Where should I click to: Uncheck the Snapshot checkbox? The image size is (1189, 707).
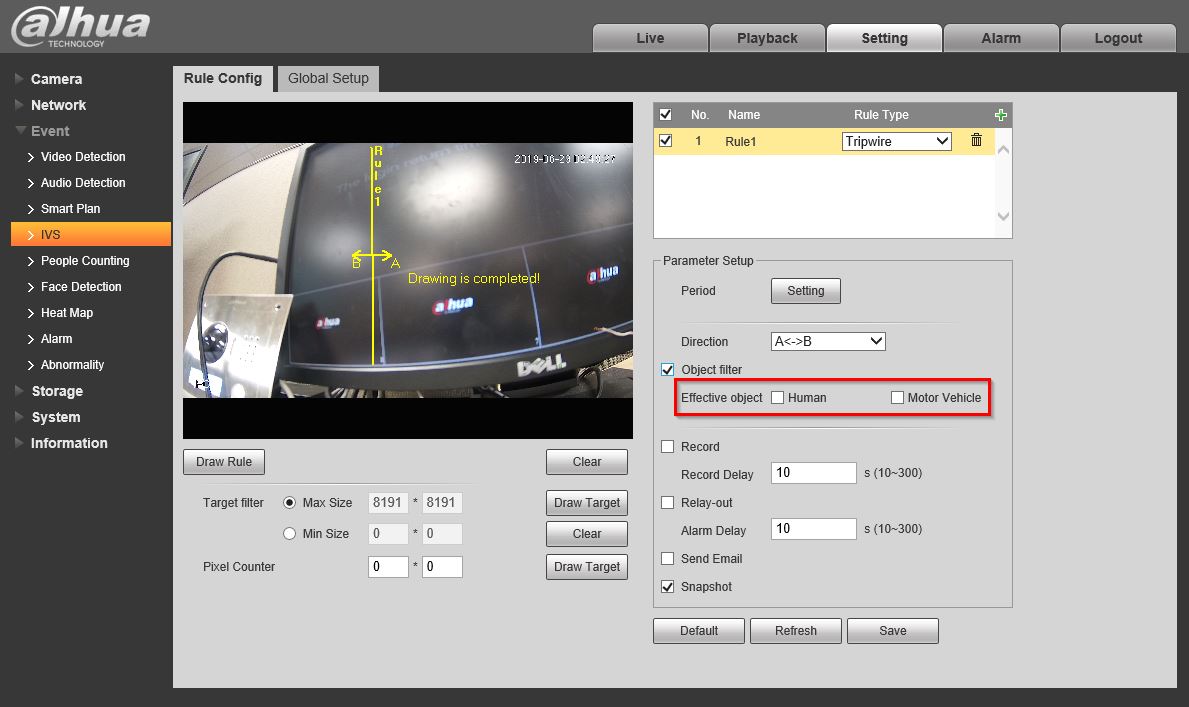click(x=668, y=587)
